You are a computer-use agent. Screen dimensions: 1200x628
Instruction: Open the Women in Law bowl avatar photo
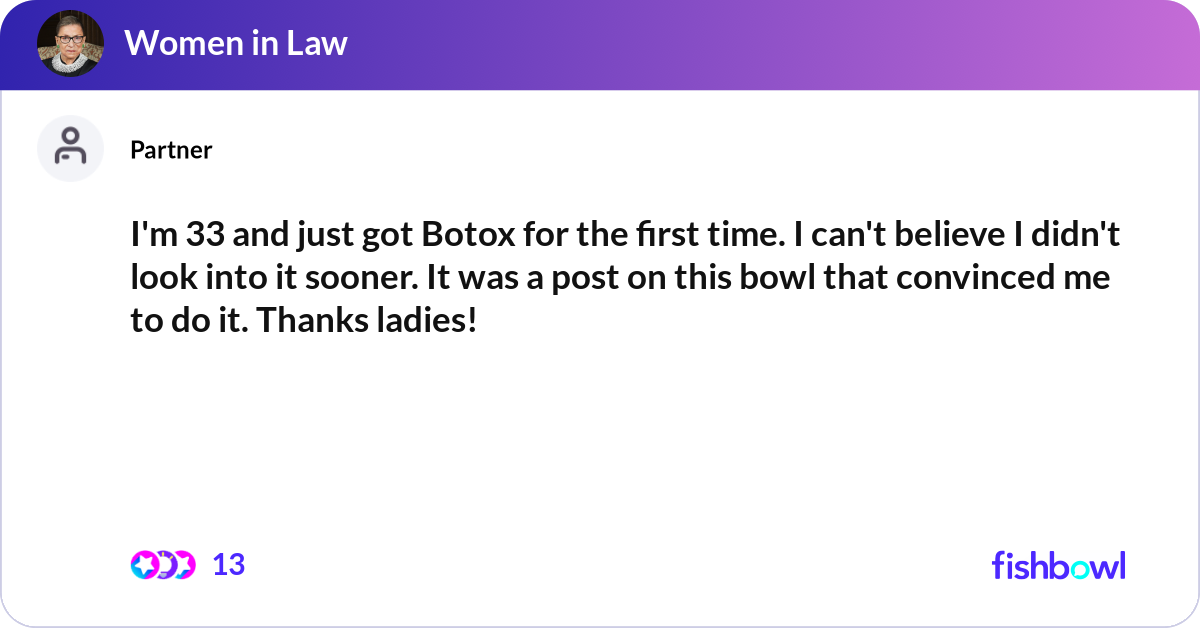(70, 43)
